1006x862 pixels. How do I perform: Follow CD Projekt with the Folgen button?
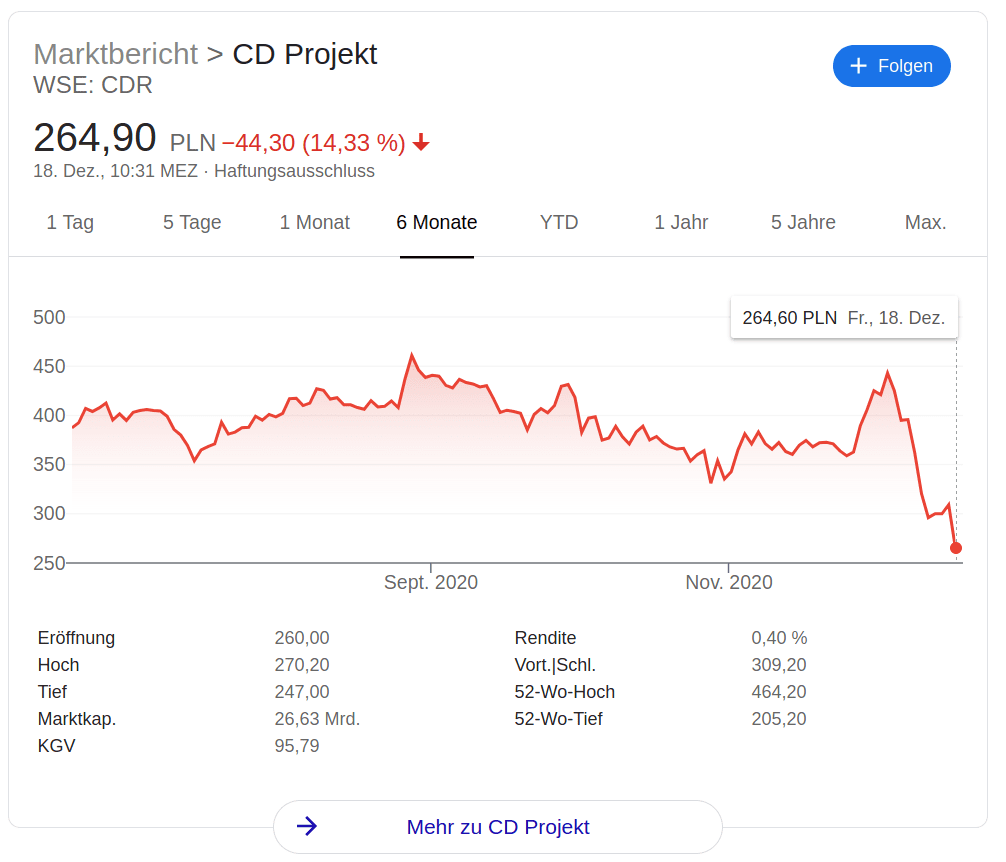point(892,66)
